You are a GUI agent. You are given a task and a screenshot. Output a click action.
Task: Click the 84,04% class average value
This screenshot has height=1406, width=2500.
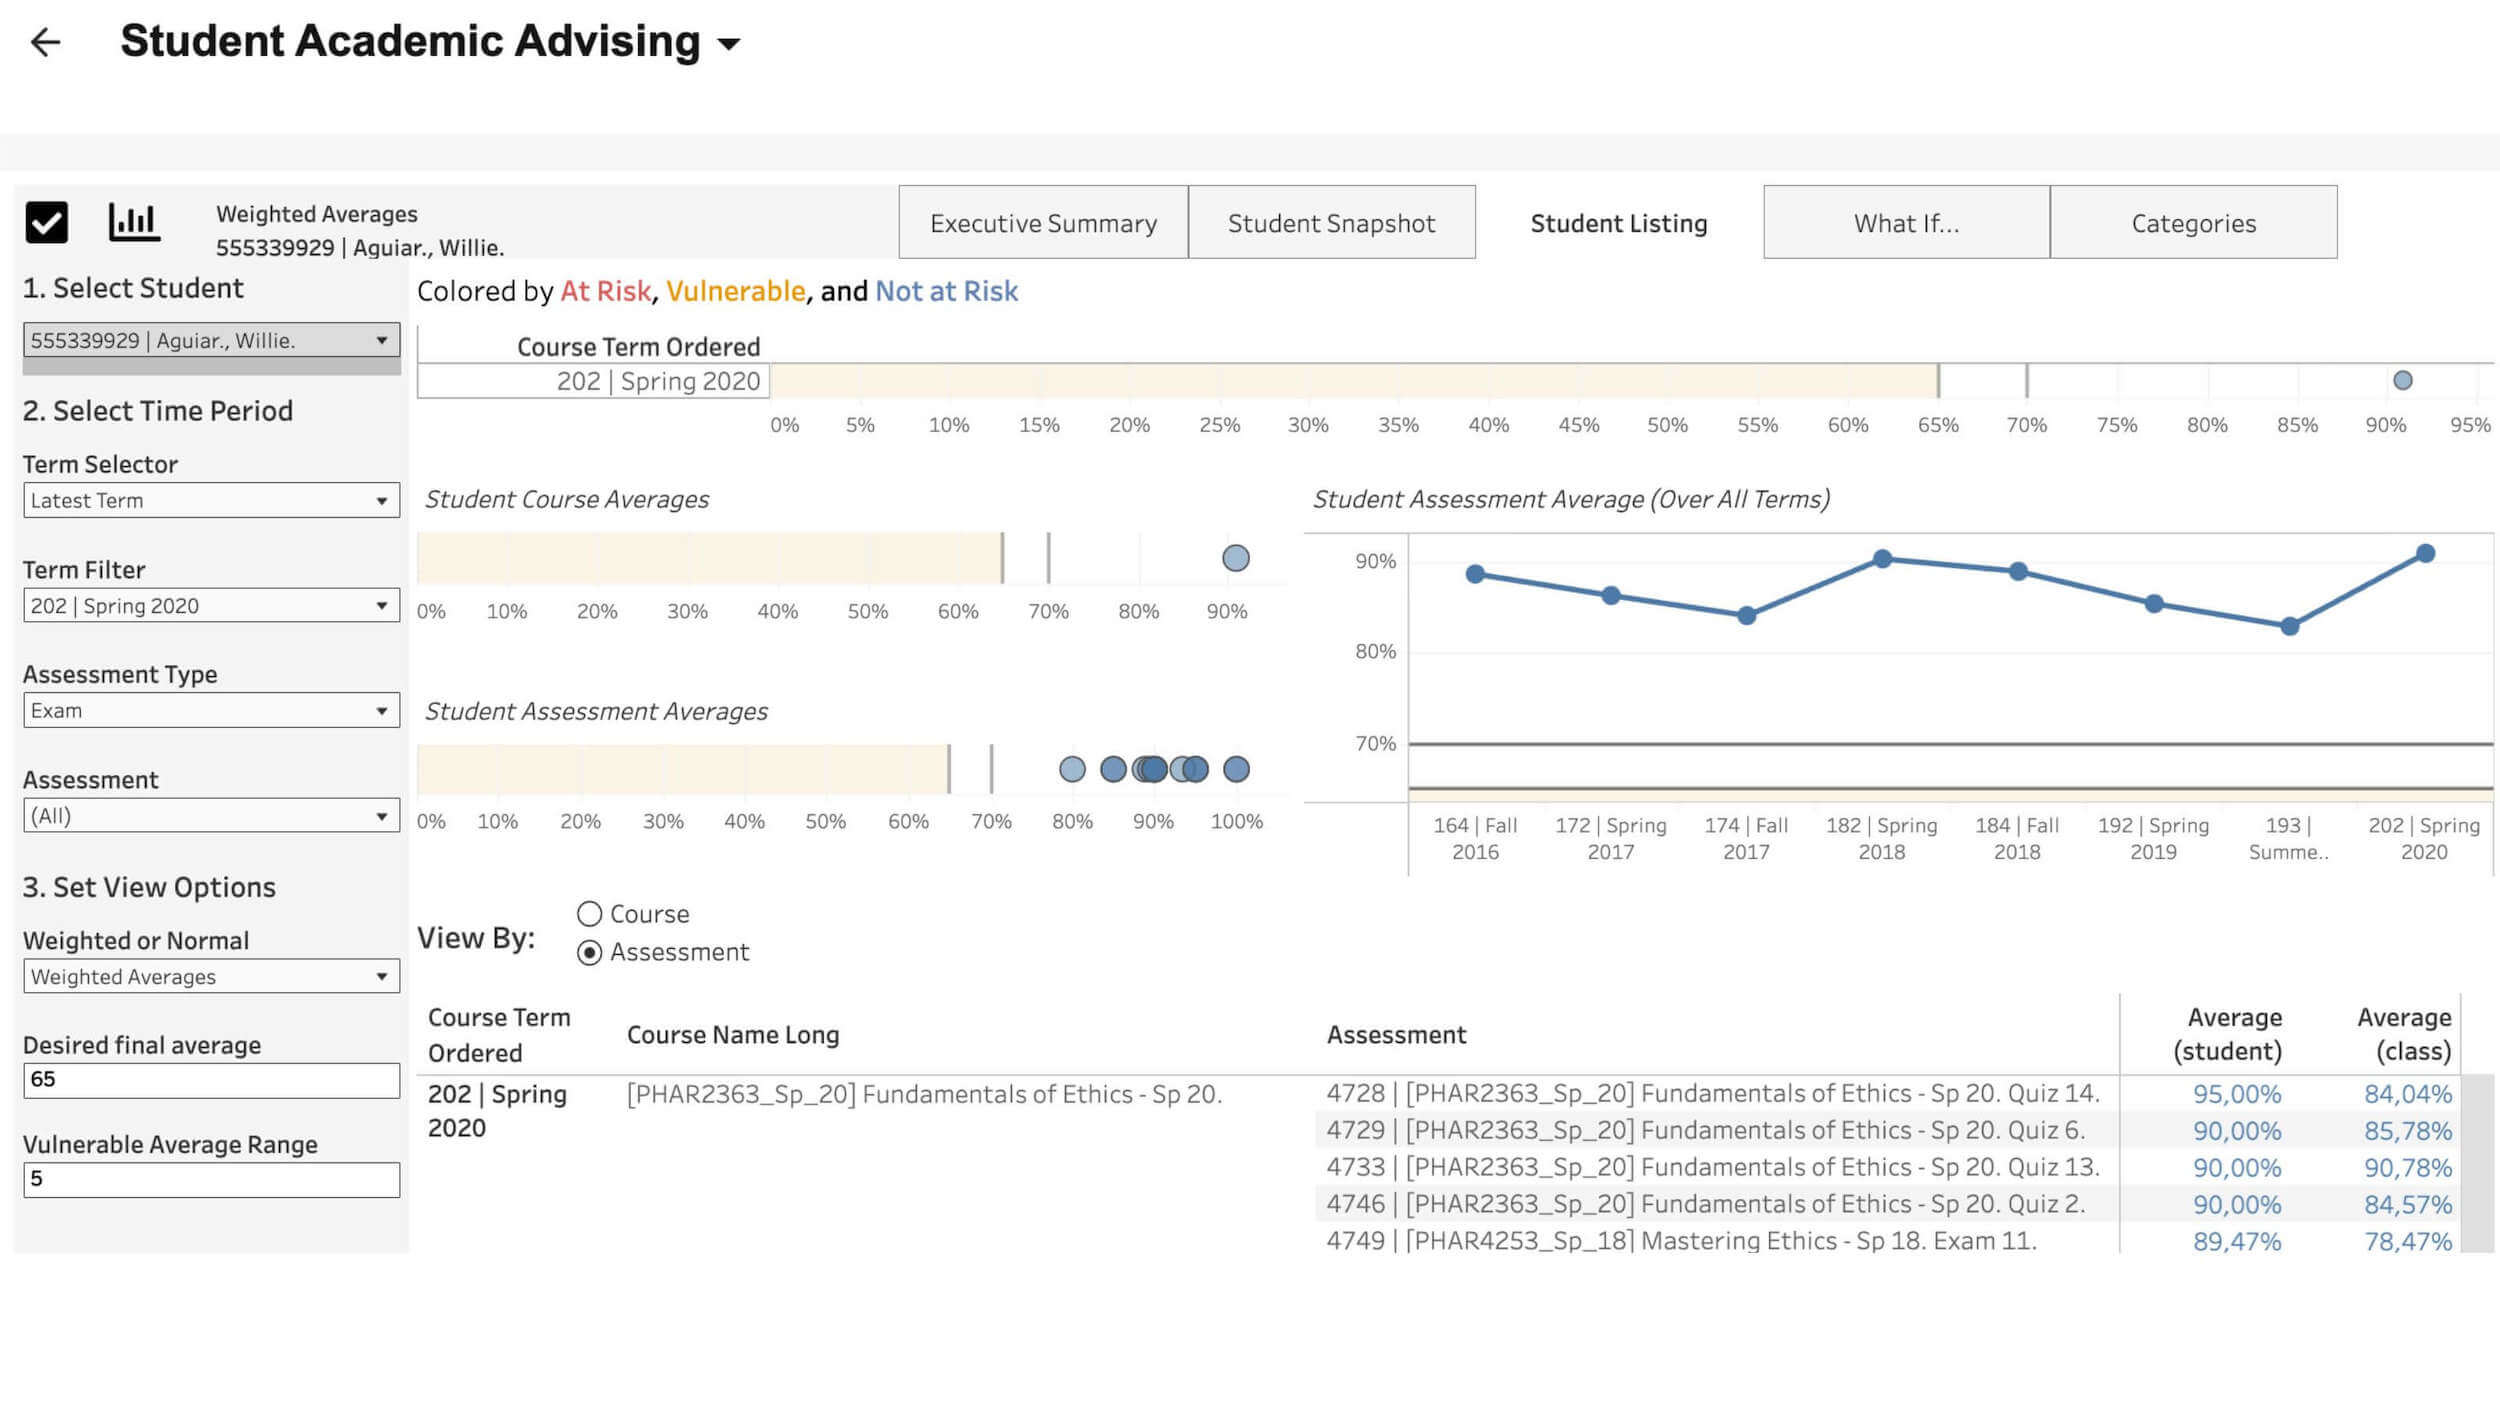(2408, 1094)
